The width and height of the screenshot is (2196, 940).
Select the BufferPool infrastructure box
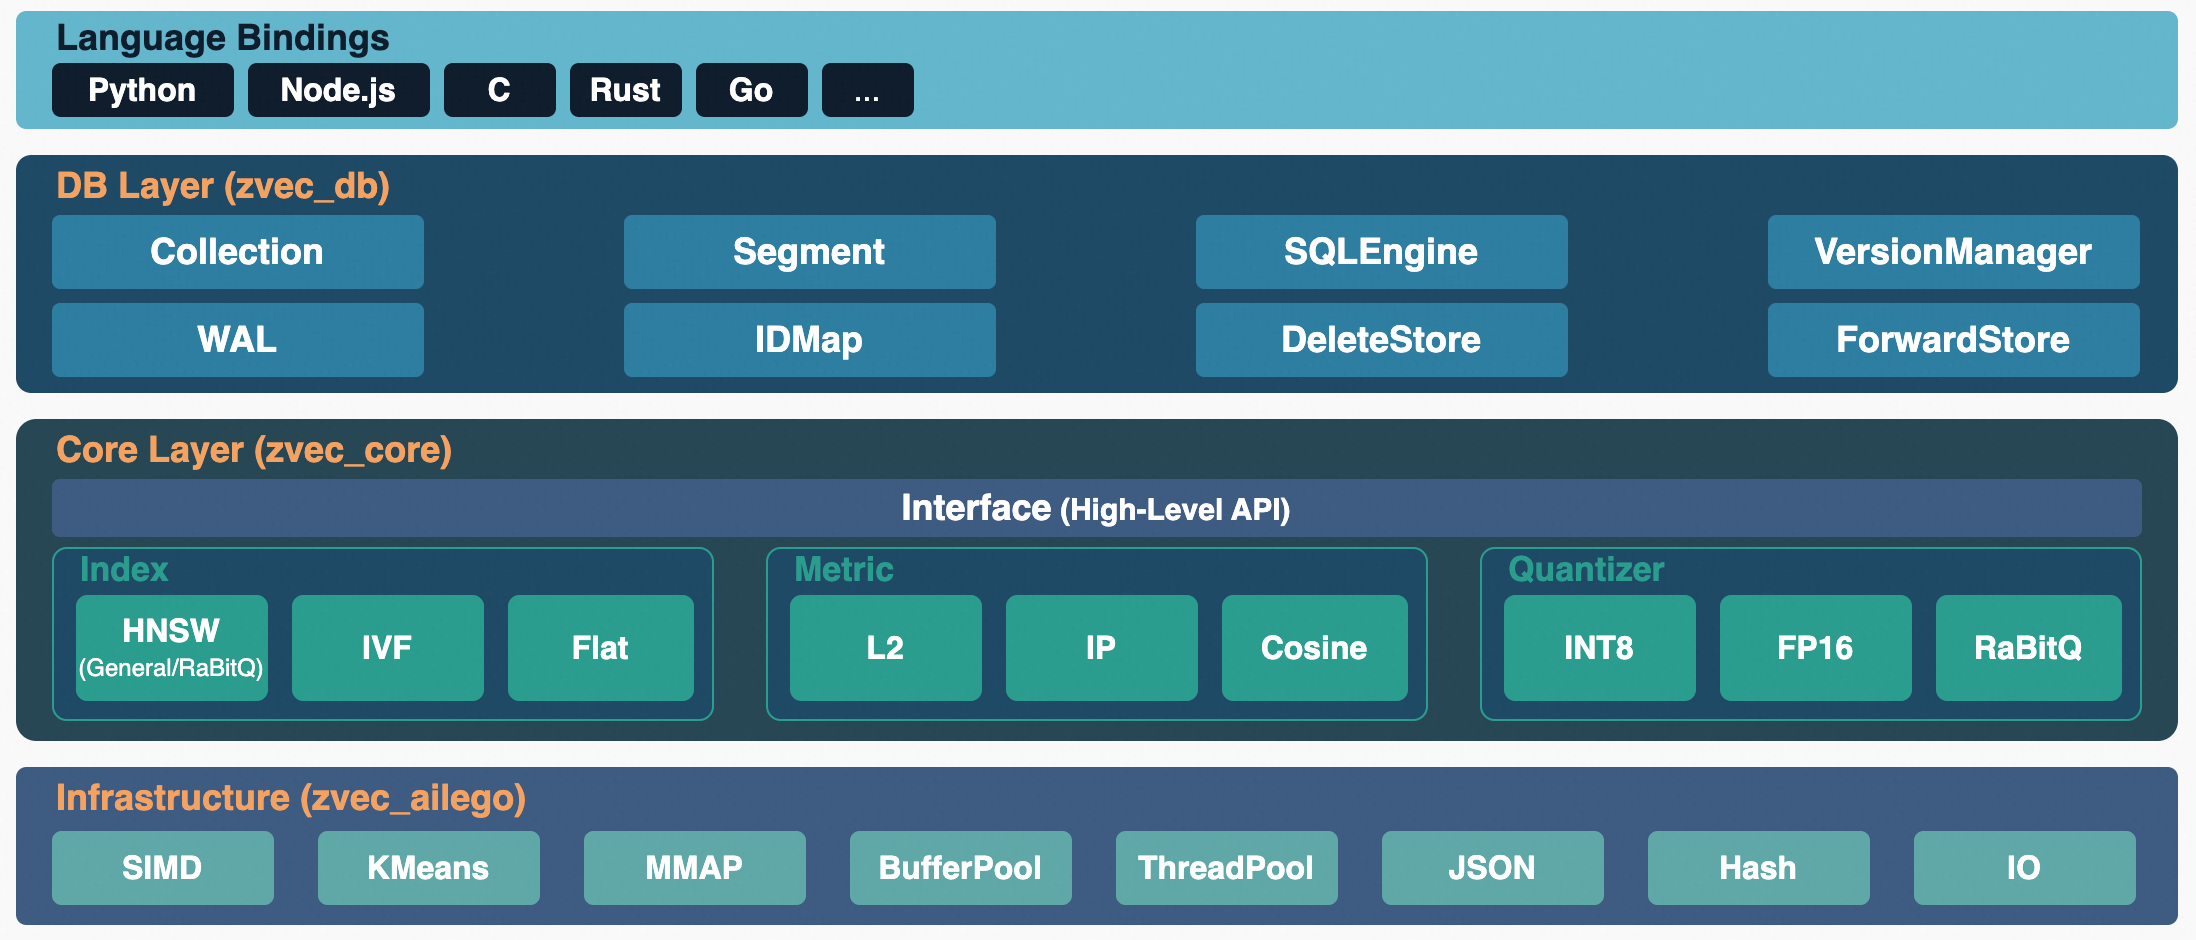960,867
